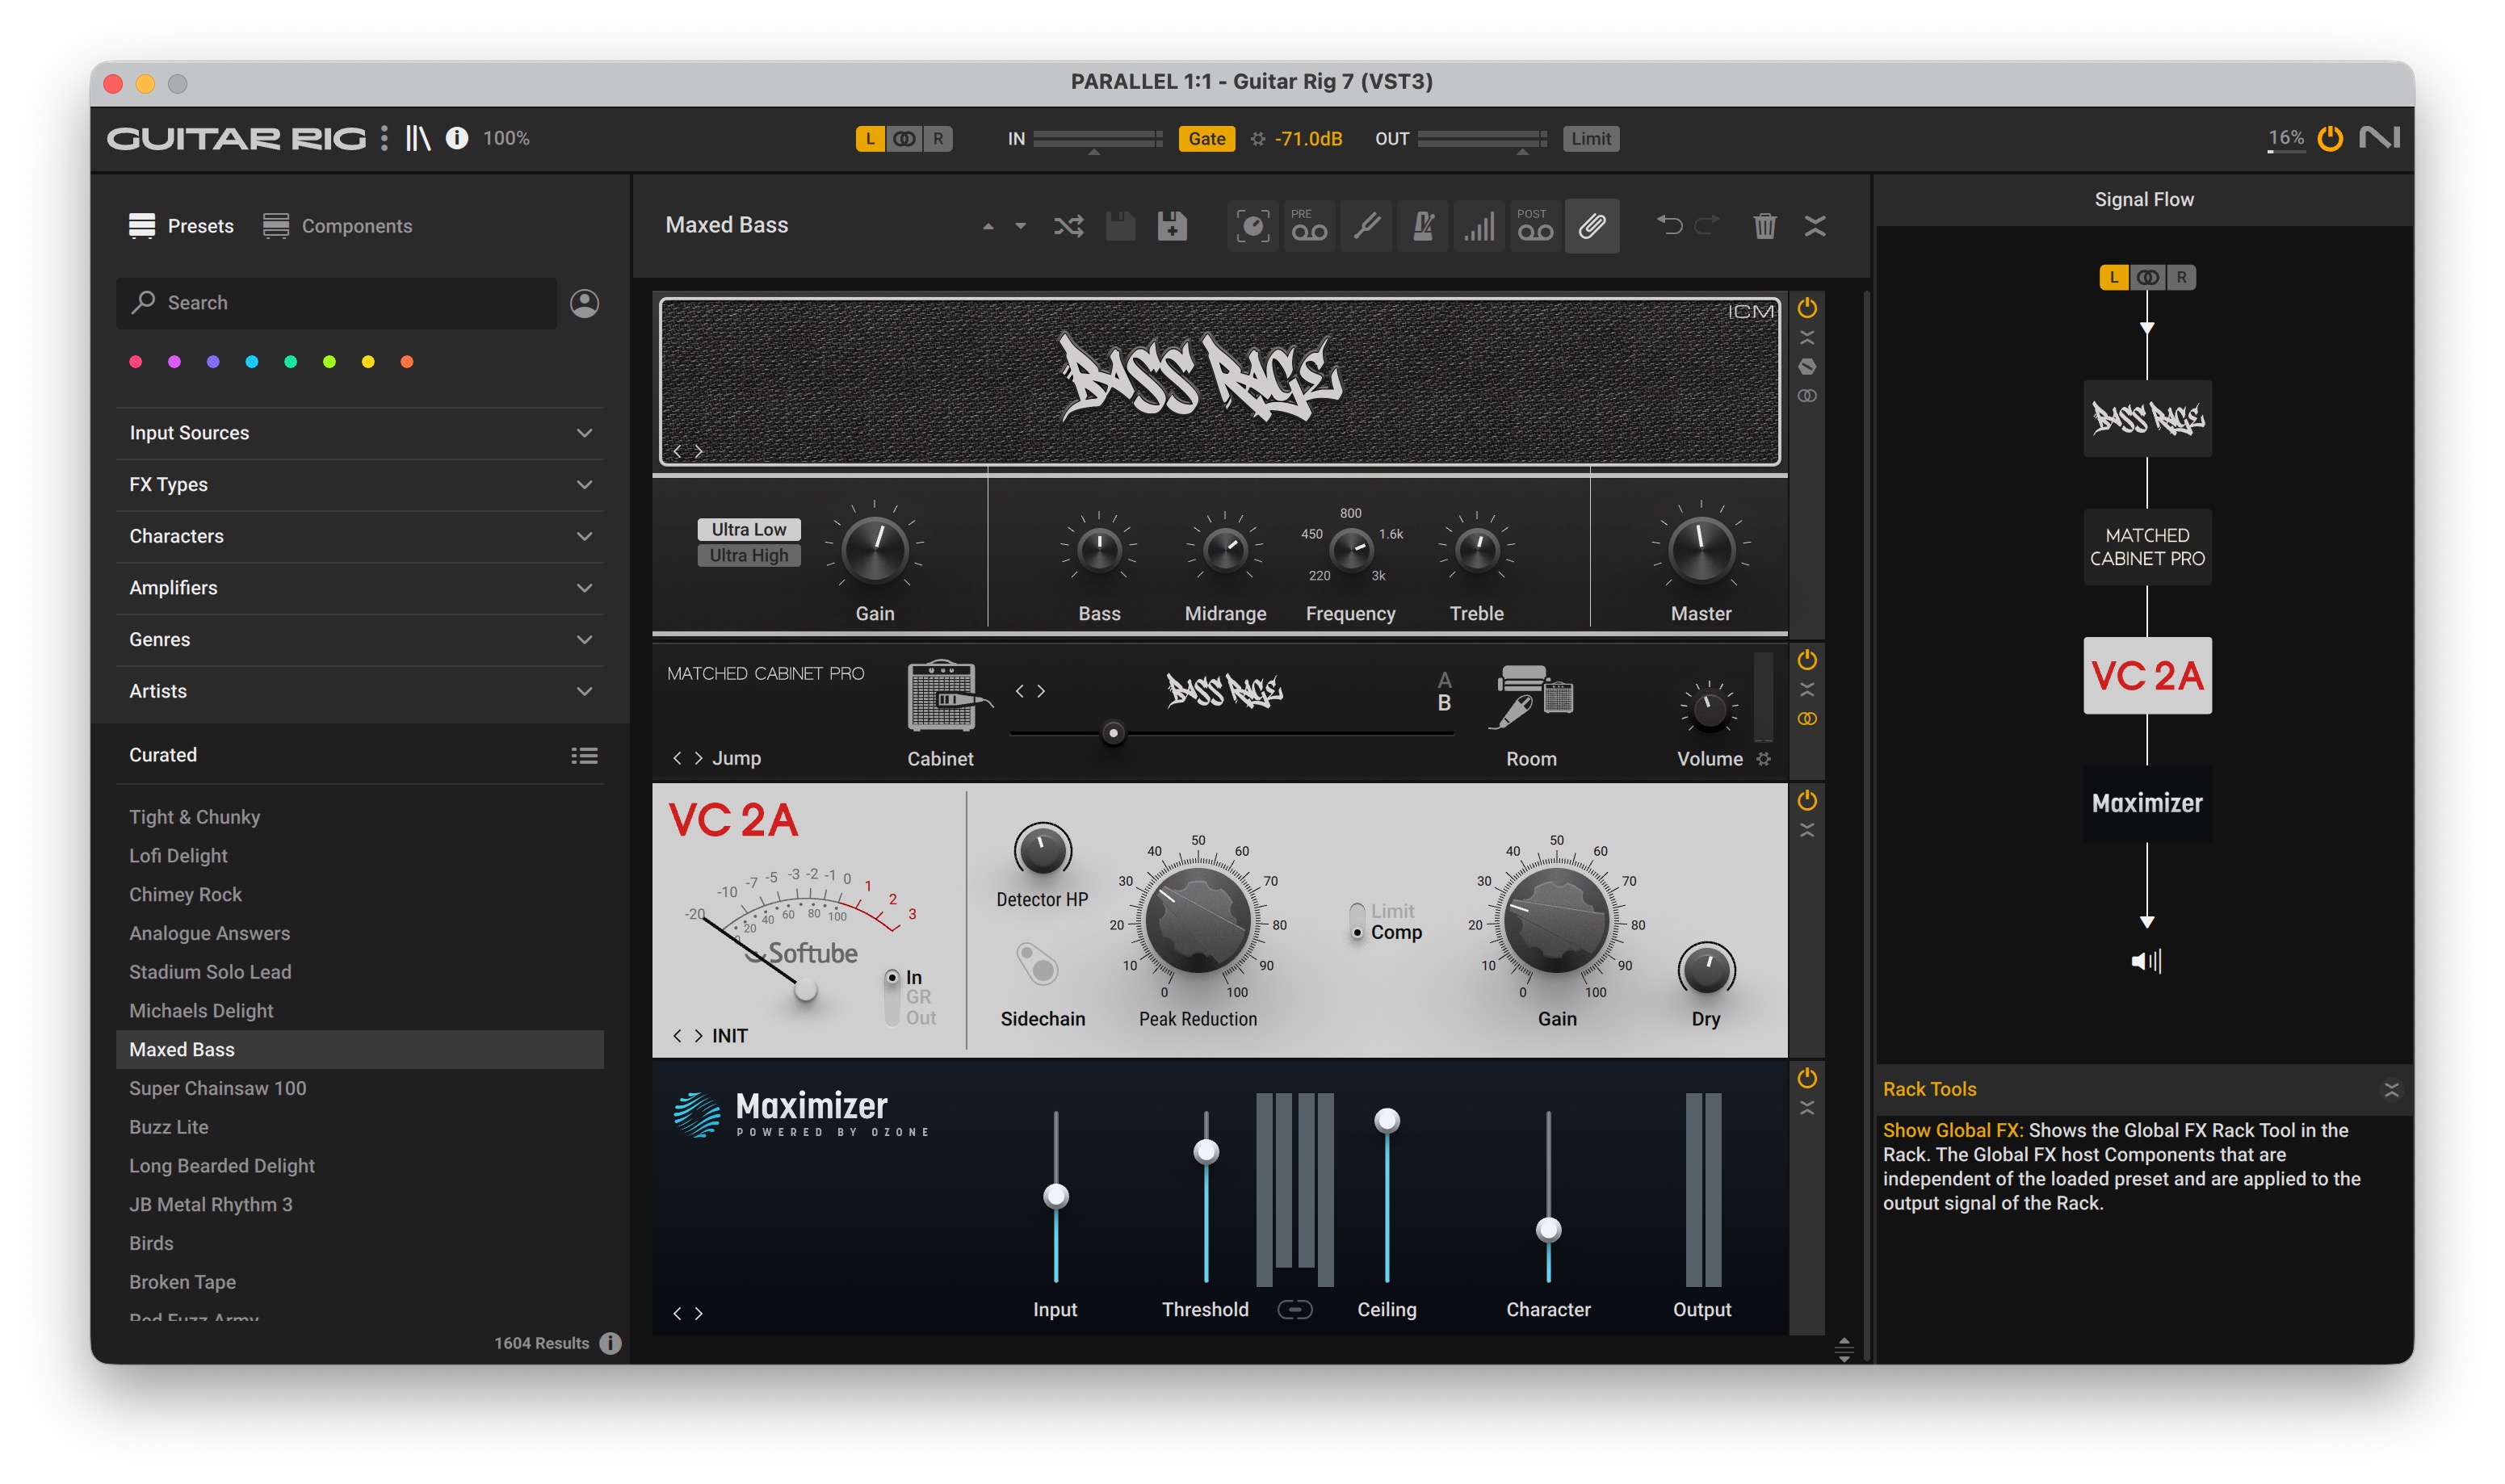Select the Limit mode on VC 2A
This screenshot has width=2505, height=1484.
pyautogui.click(x=1392, y=911)
